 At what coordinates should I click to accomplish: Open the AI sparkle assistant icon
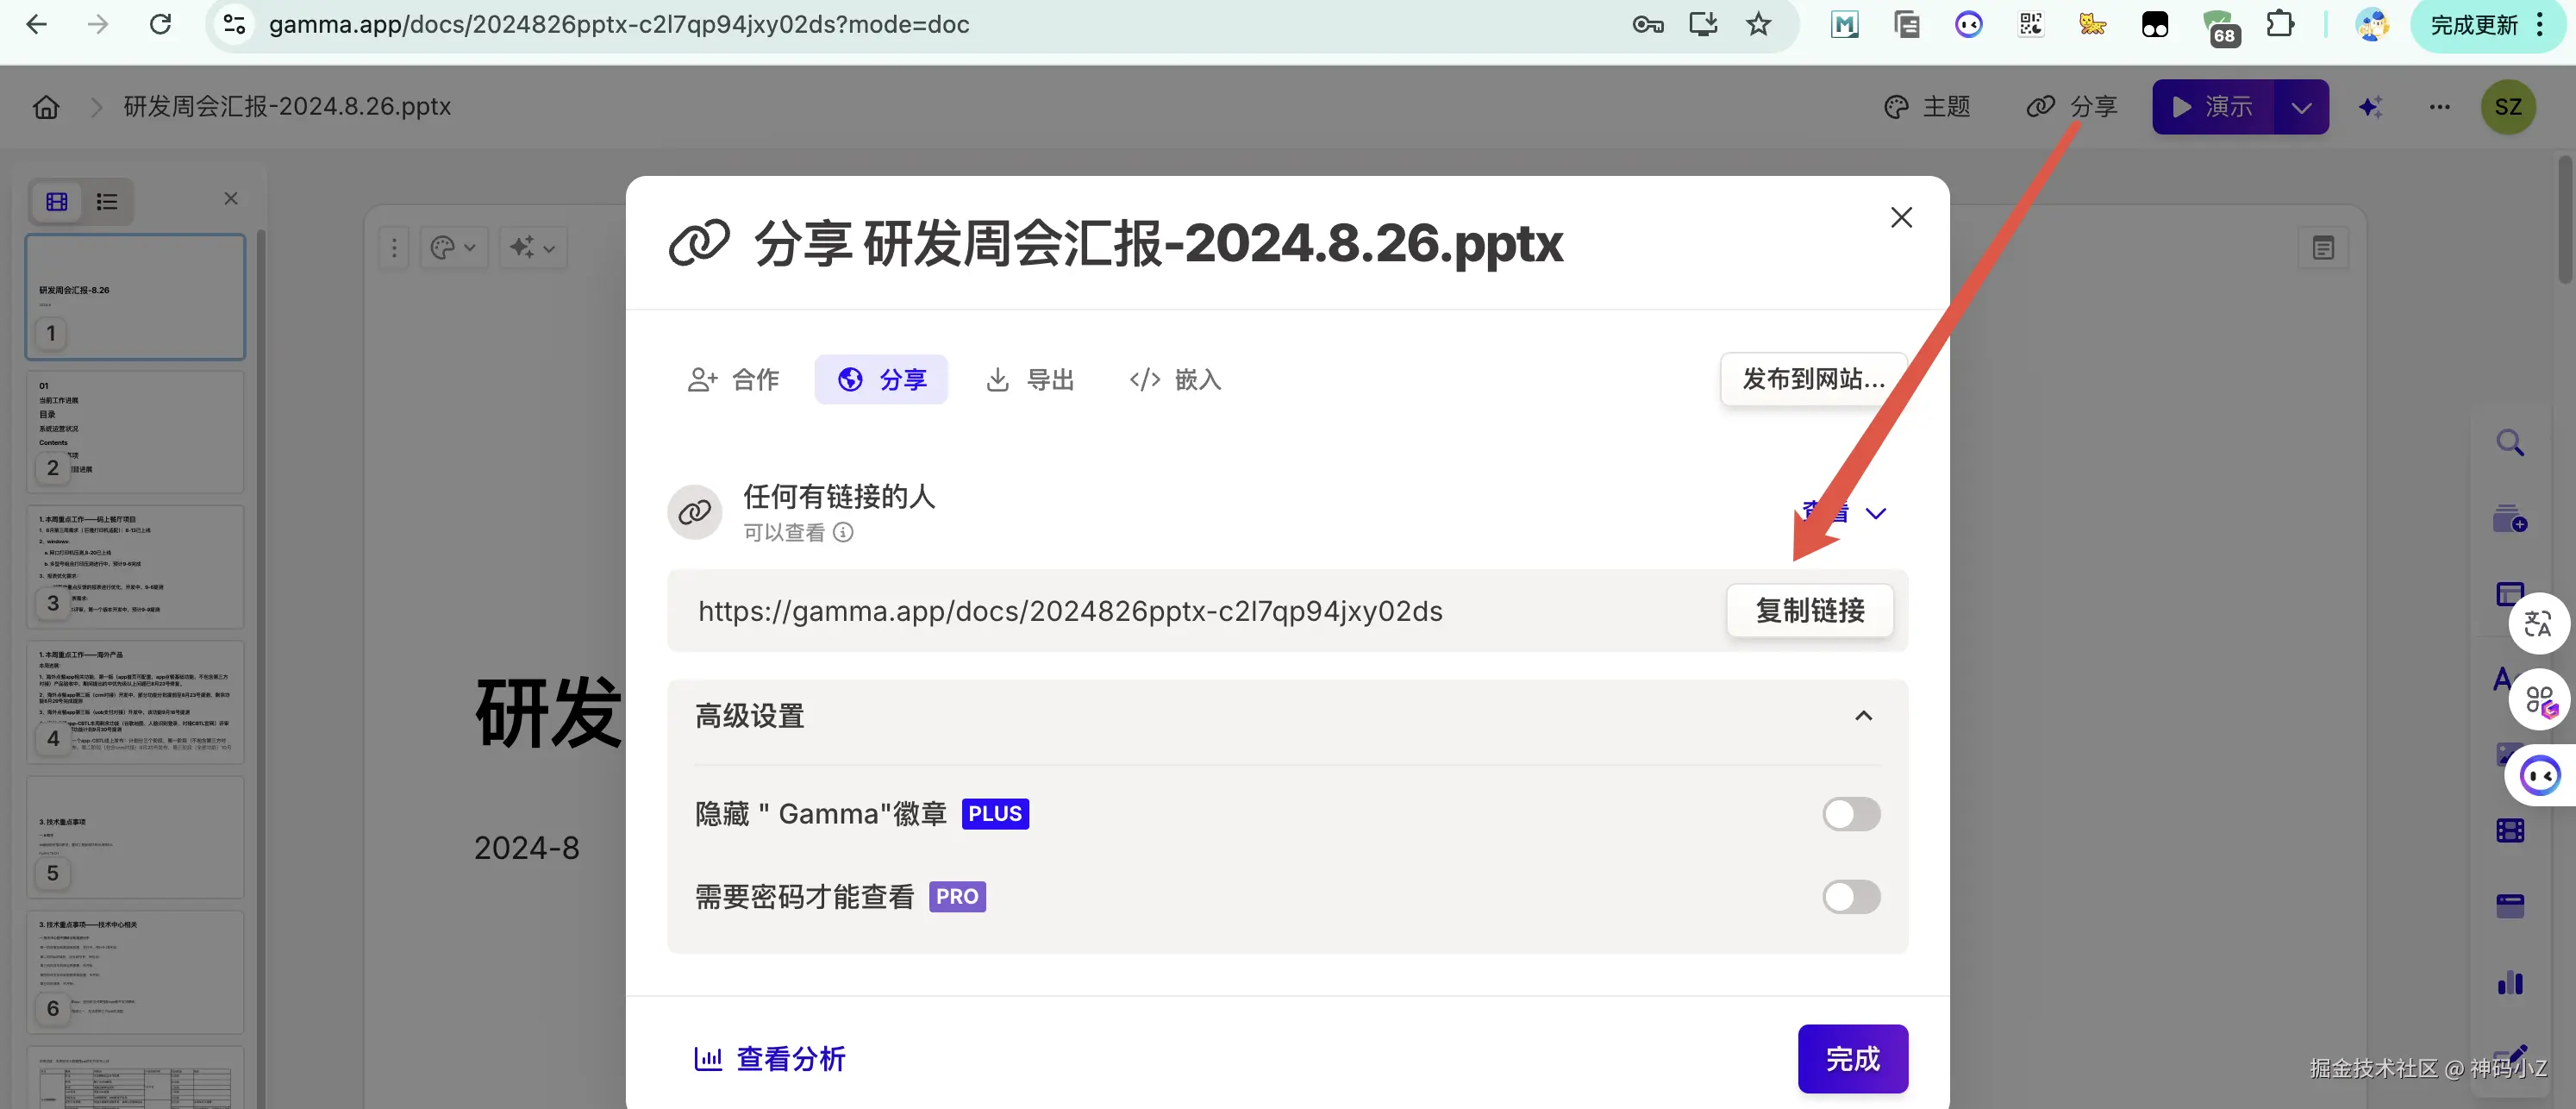click(x=2369, y=107)
